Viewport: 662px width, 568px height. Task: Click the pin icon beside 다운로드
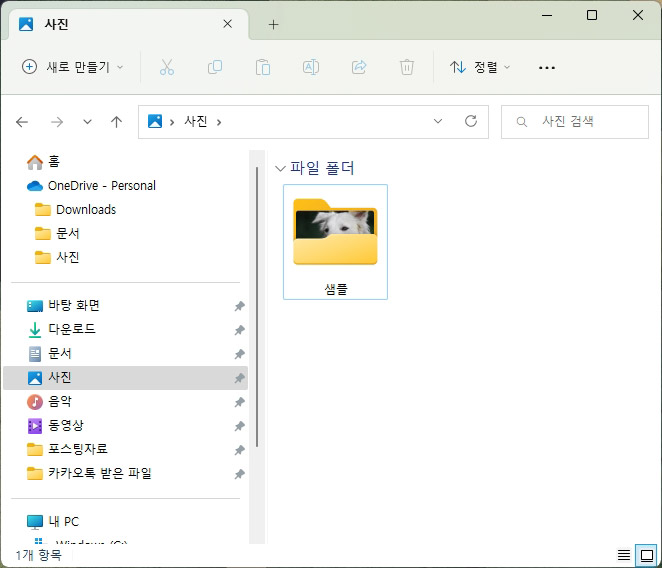click(239, 330)
